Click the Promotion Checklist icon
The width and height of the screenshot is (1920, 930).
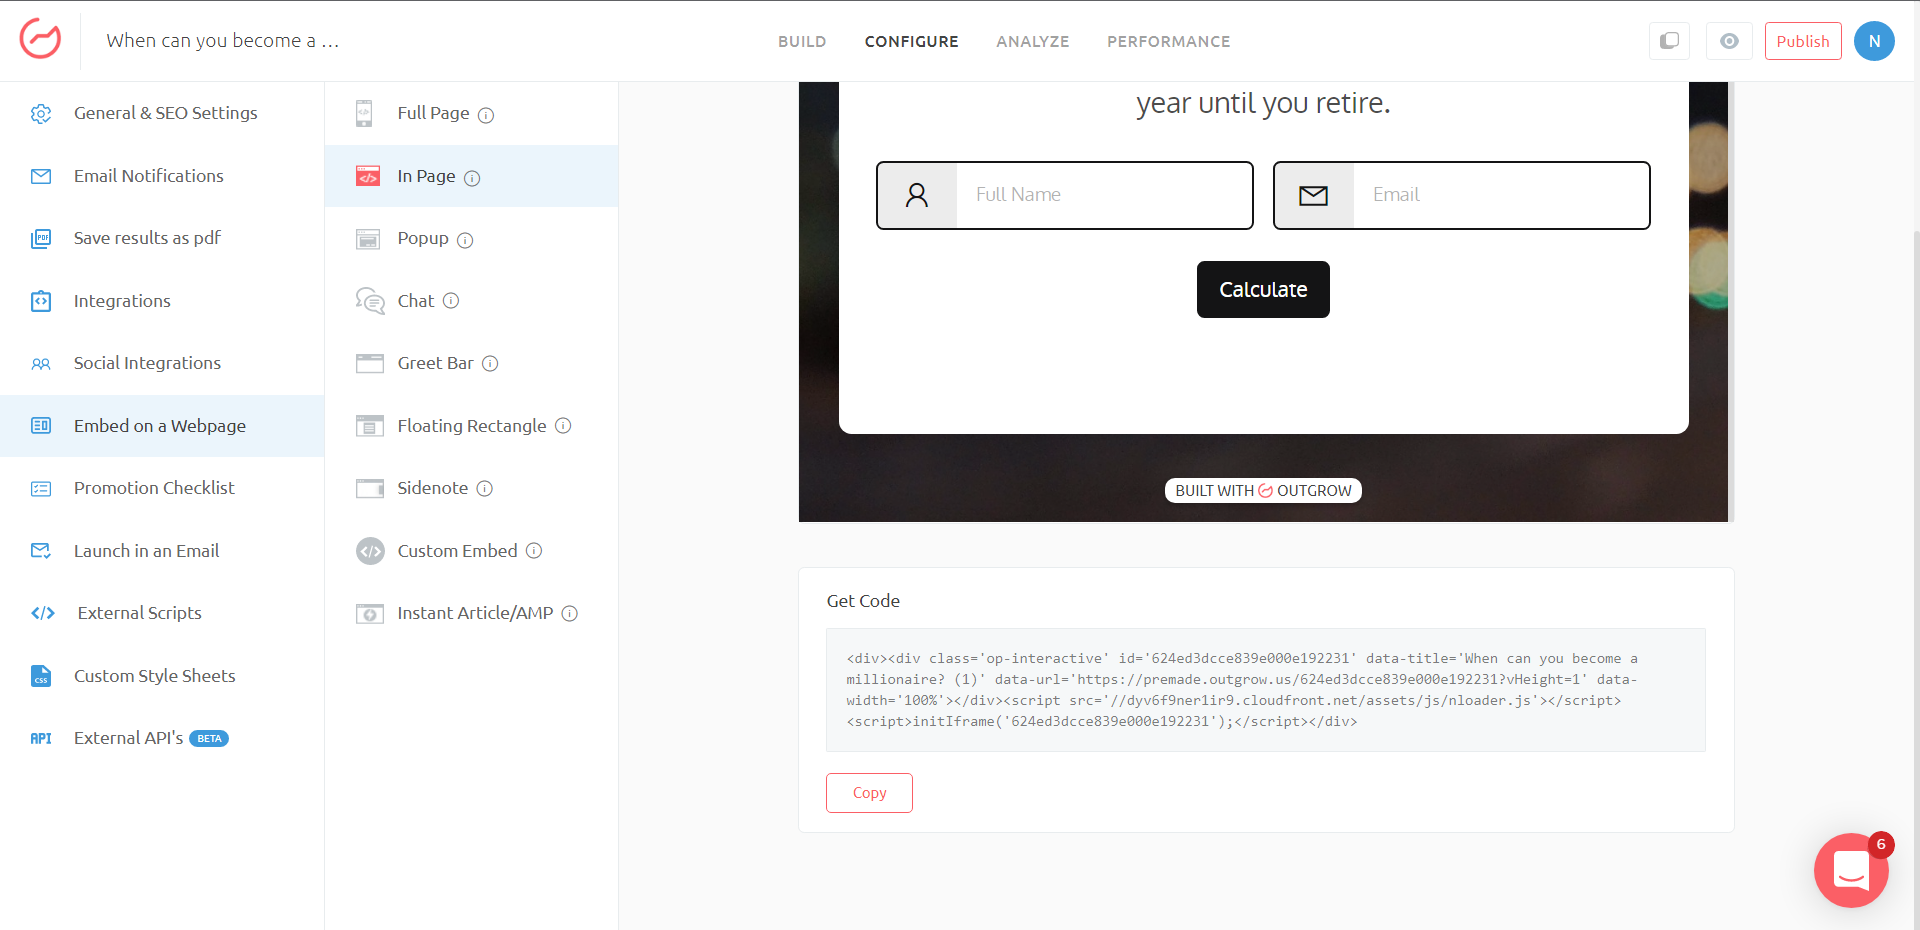41,488
